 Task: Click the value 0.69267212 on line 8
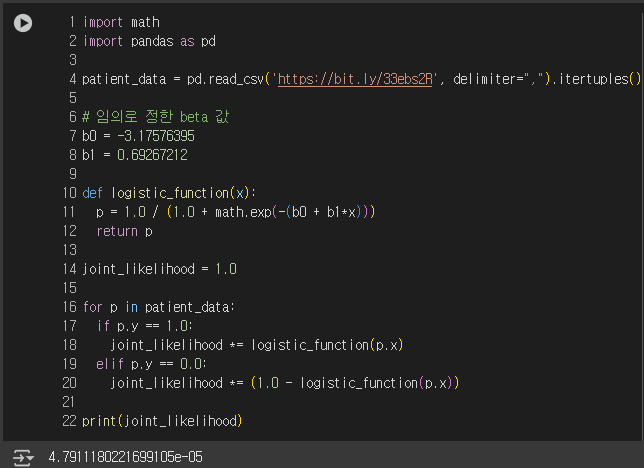click(x=152, y=155)
